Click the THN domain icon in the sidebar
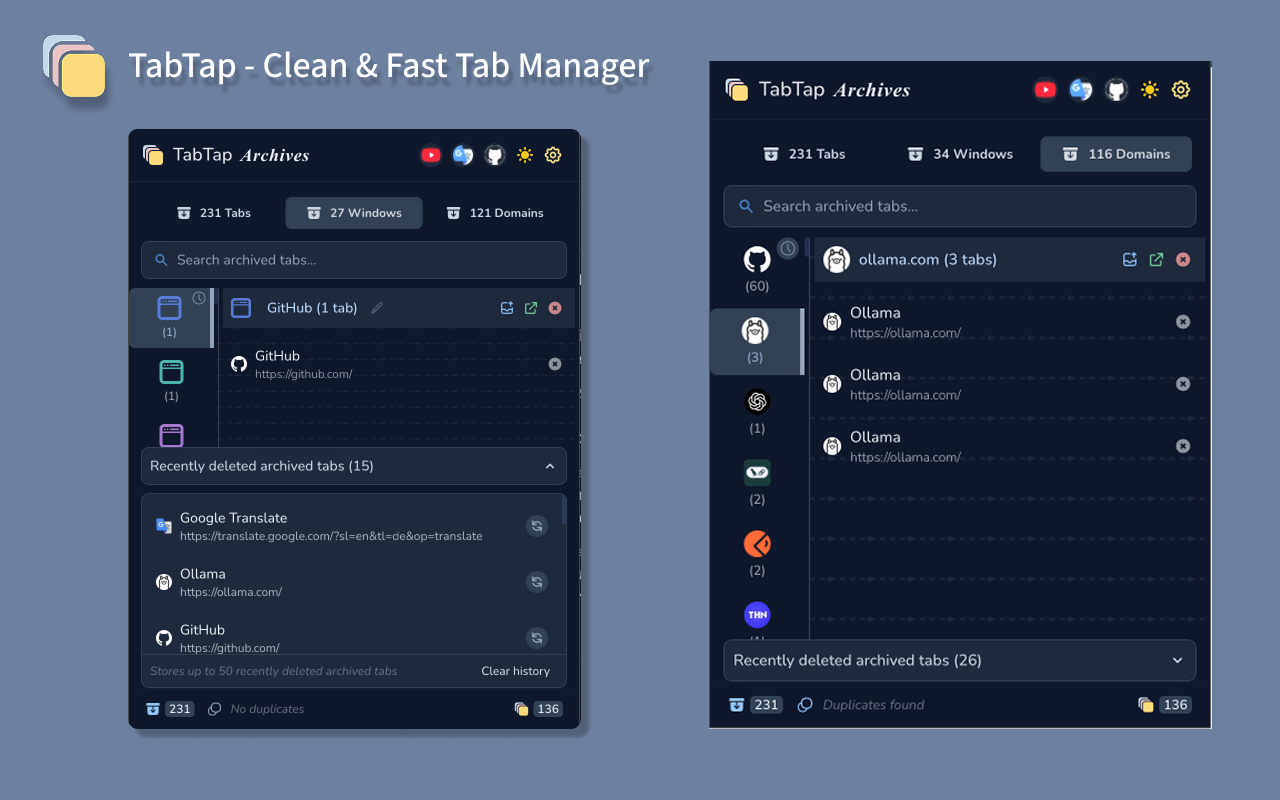 (x=757, y=614)
